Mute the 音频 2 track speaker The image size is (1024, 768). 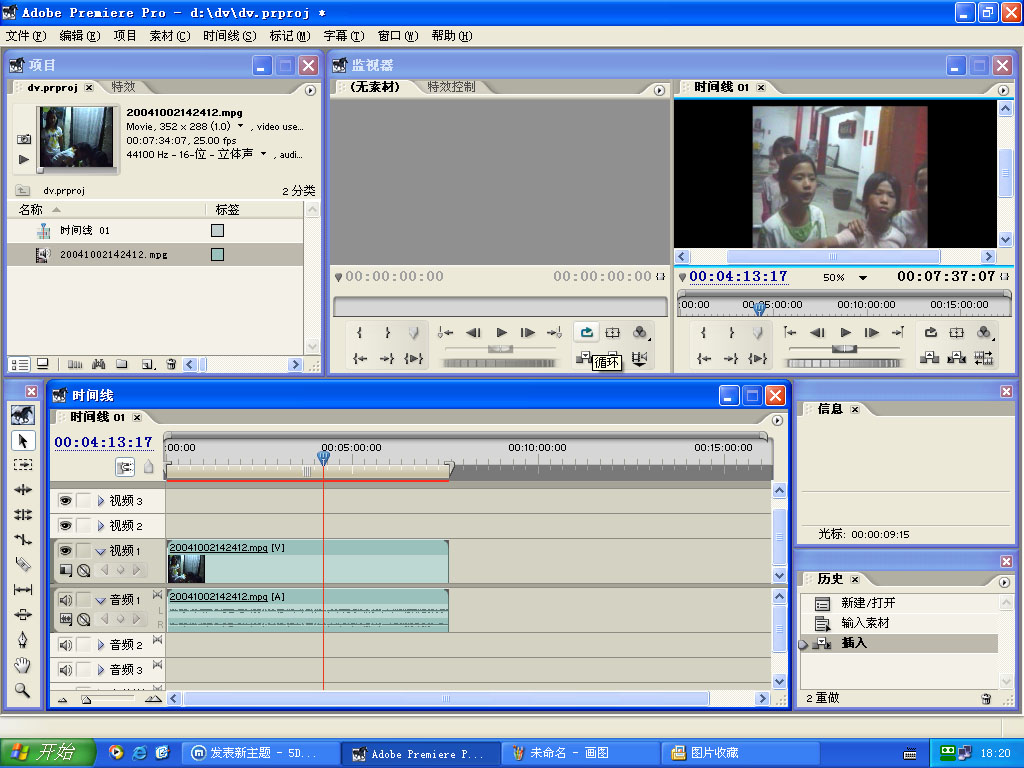point(65,645)
